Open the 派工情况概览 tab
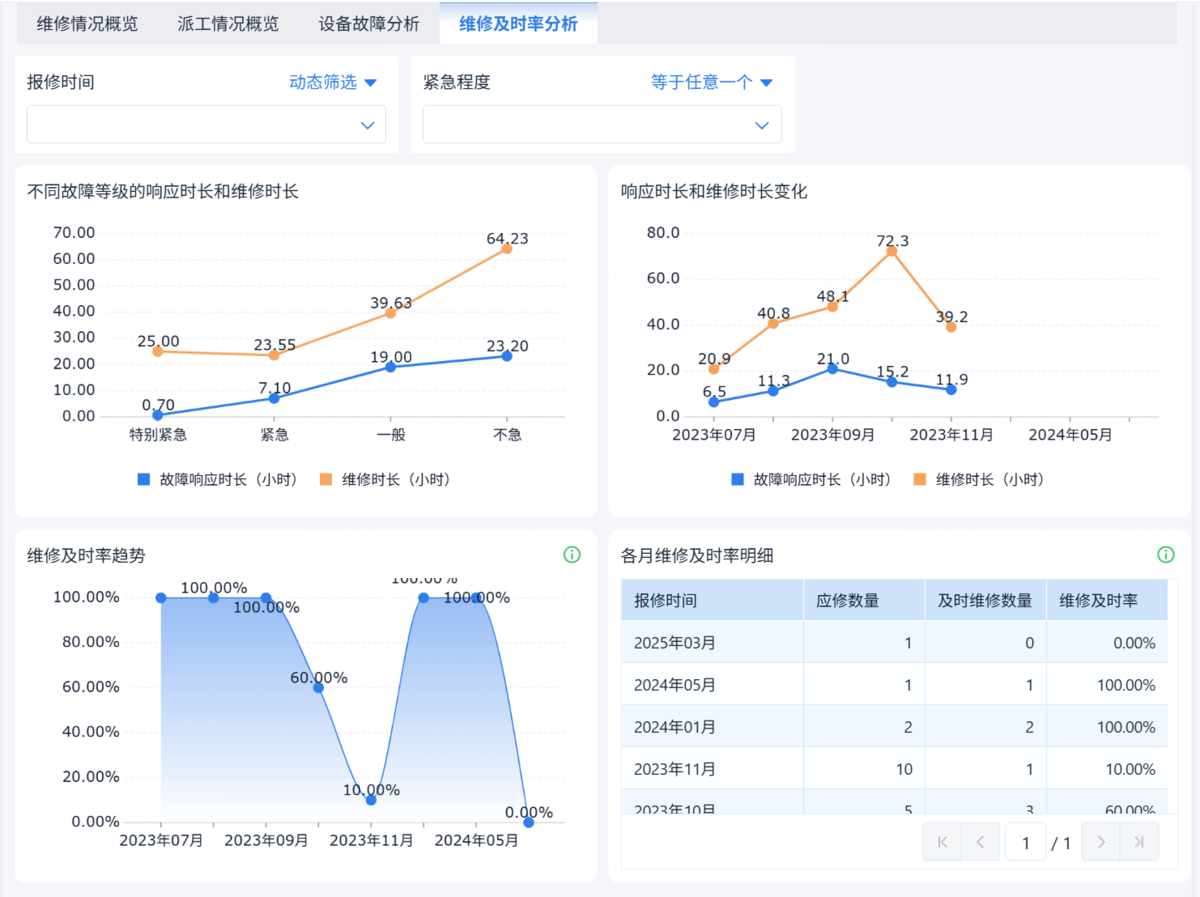Image resolution: width=1200 pixels, height=897 pixels. point(228,24)
